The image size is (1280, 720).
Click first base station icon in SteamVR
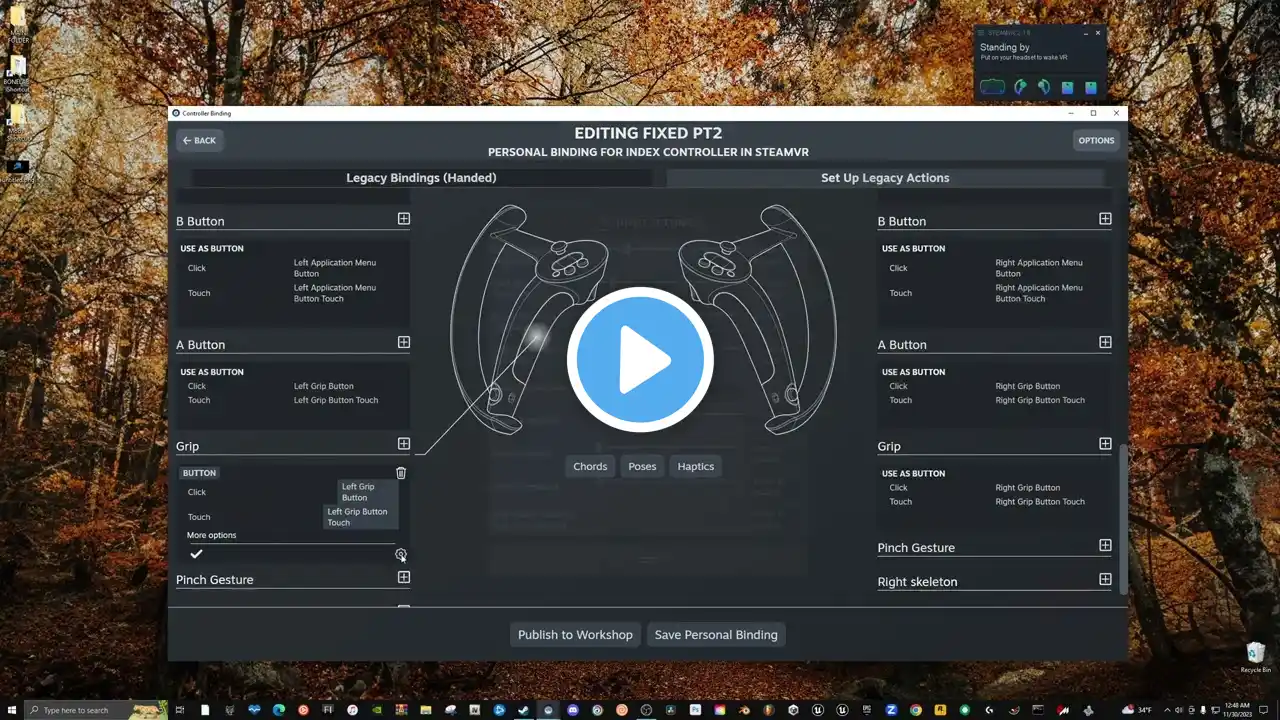(x=1068, y=87)
